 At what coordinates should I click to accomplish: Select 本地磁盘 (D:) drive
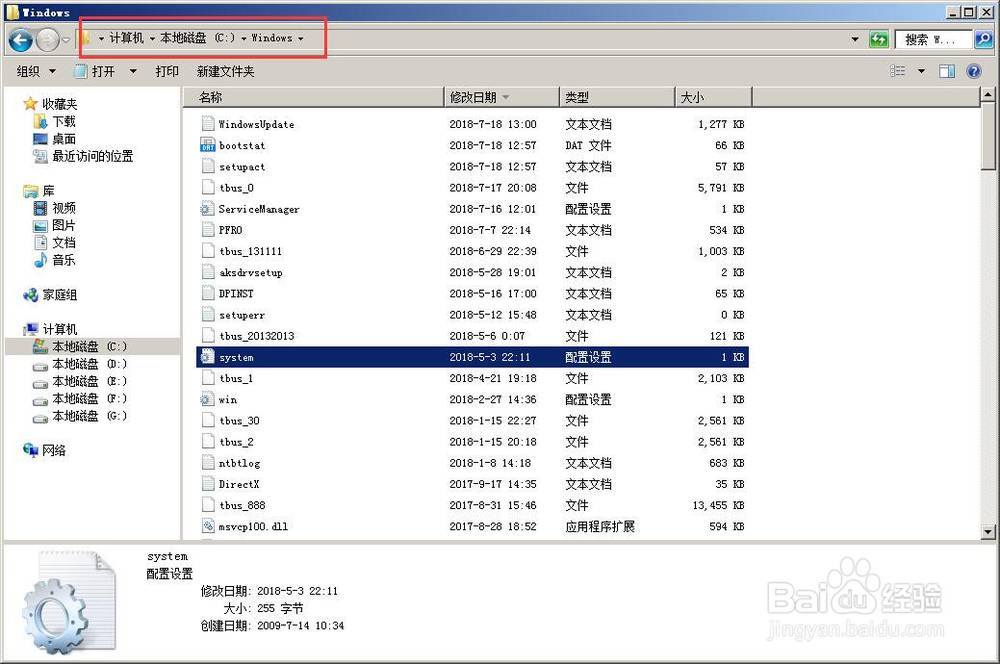[x=80, y=364]
